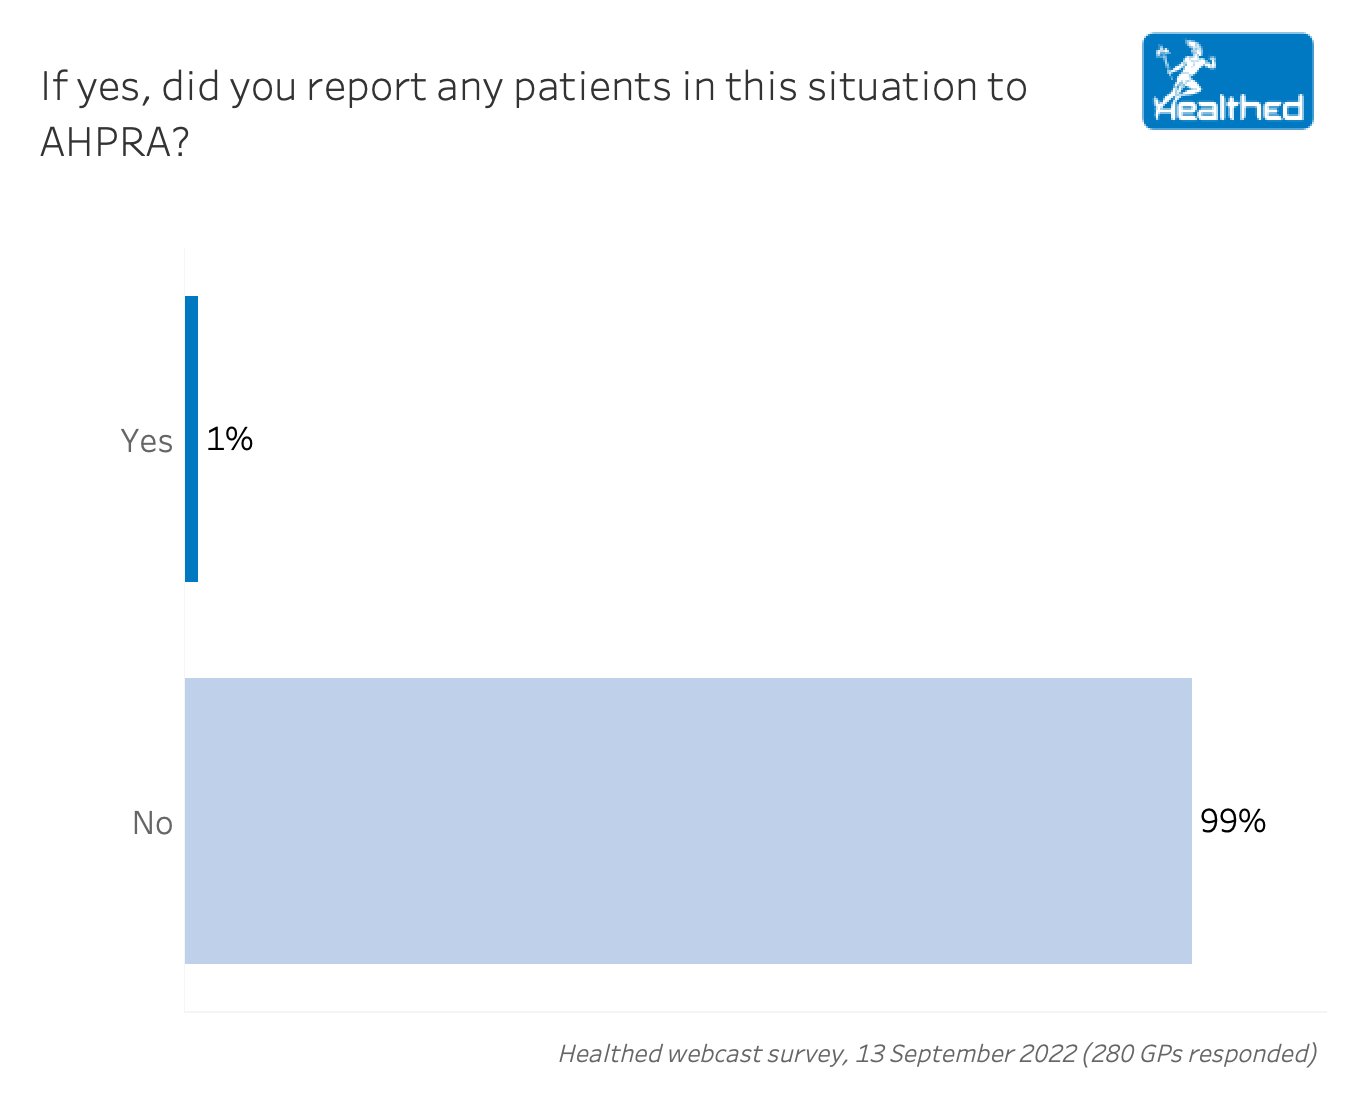This screenshot has height=1100, width=1350.
Task: Click the 1% data label
Action: [229, 439]
